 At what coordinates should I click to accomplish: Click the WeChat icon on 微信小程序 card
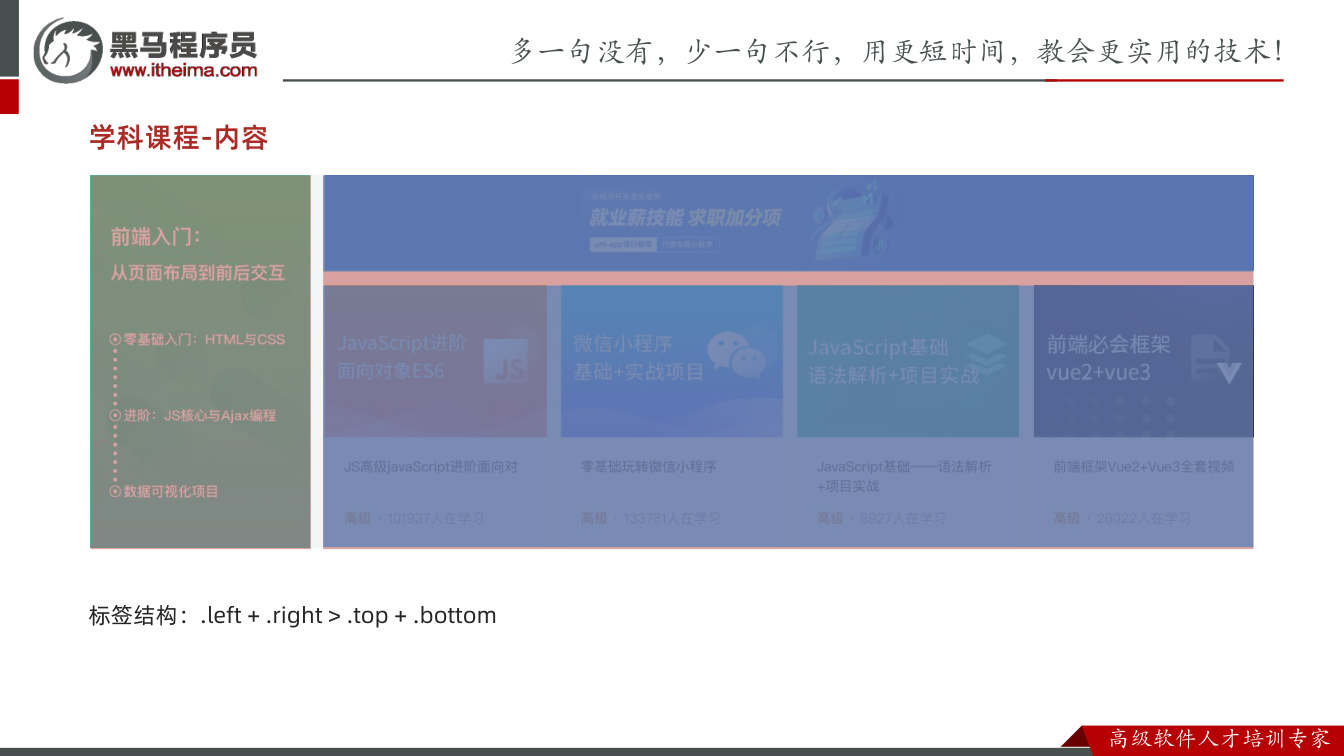click(x=736, y=356)
